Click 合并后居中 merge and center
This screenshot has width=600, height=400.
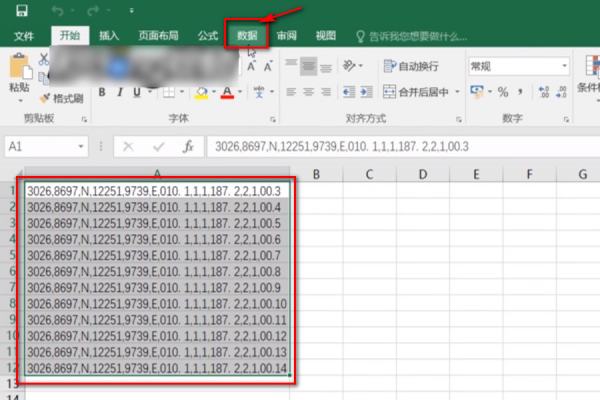tap(416, 92)
